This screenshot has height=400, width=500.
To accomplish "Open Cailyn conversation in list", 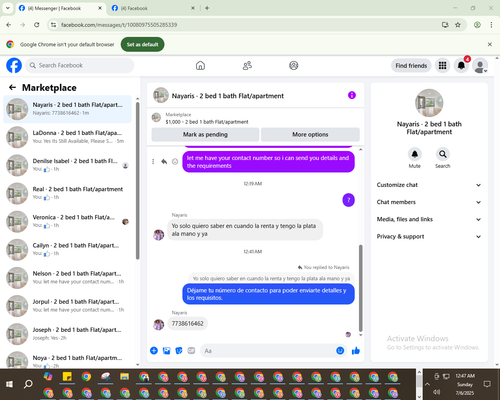I will [x=68, y=249].
